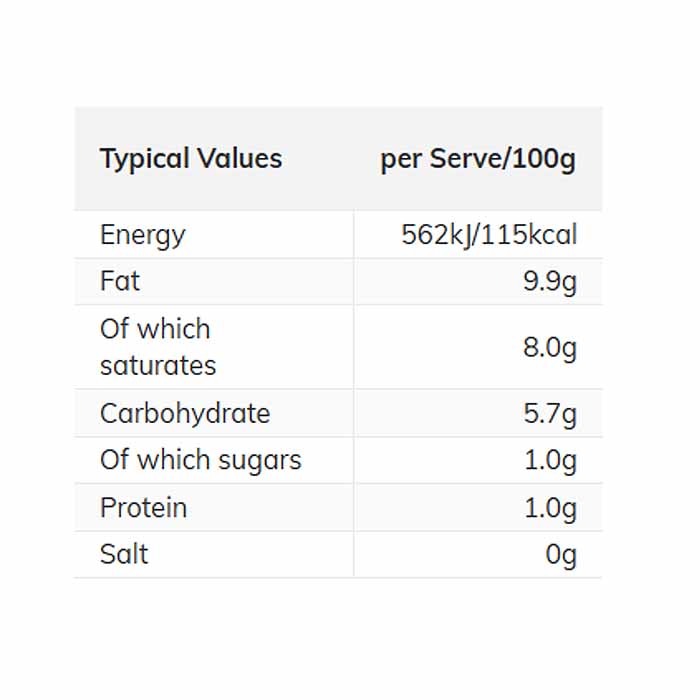
Task: Click "Of which" above the word saturates
Action: (x=155, y=329)
